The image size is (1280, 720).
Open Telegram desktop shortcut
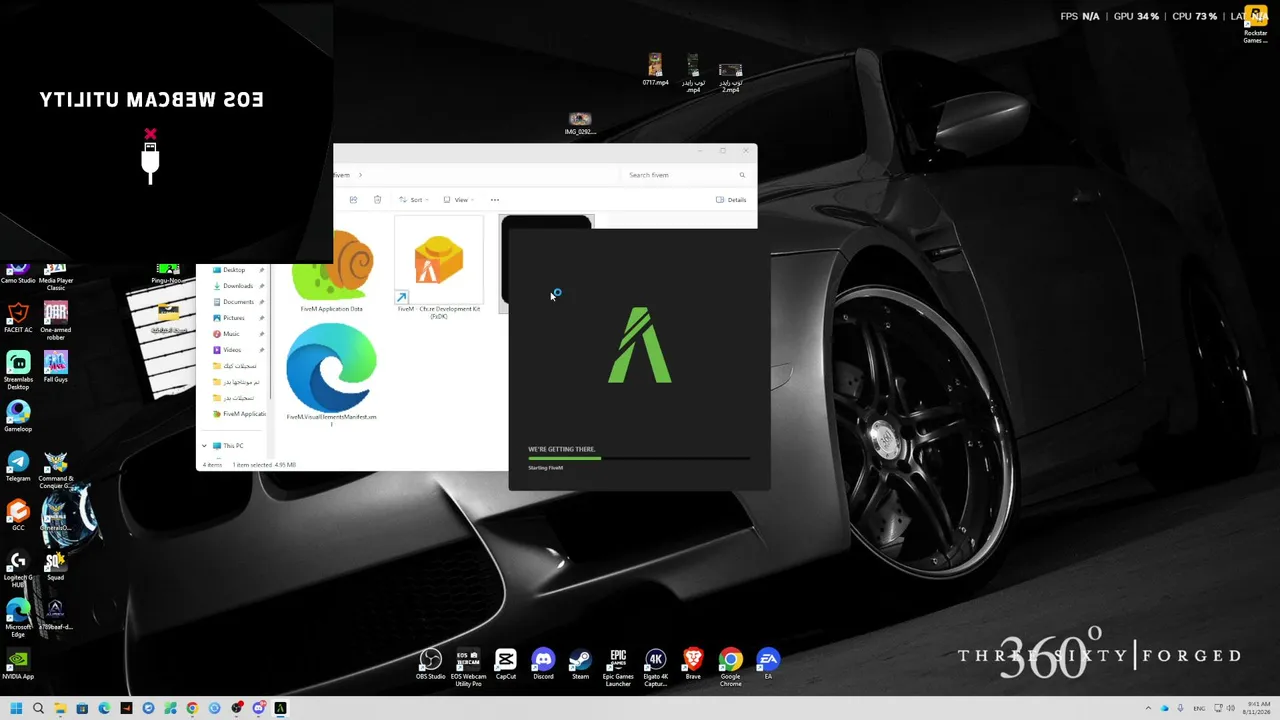tap(18, 466)
